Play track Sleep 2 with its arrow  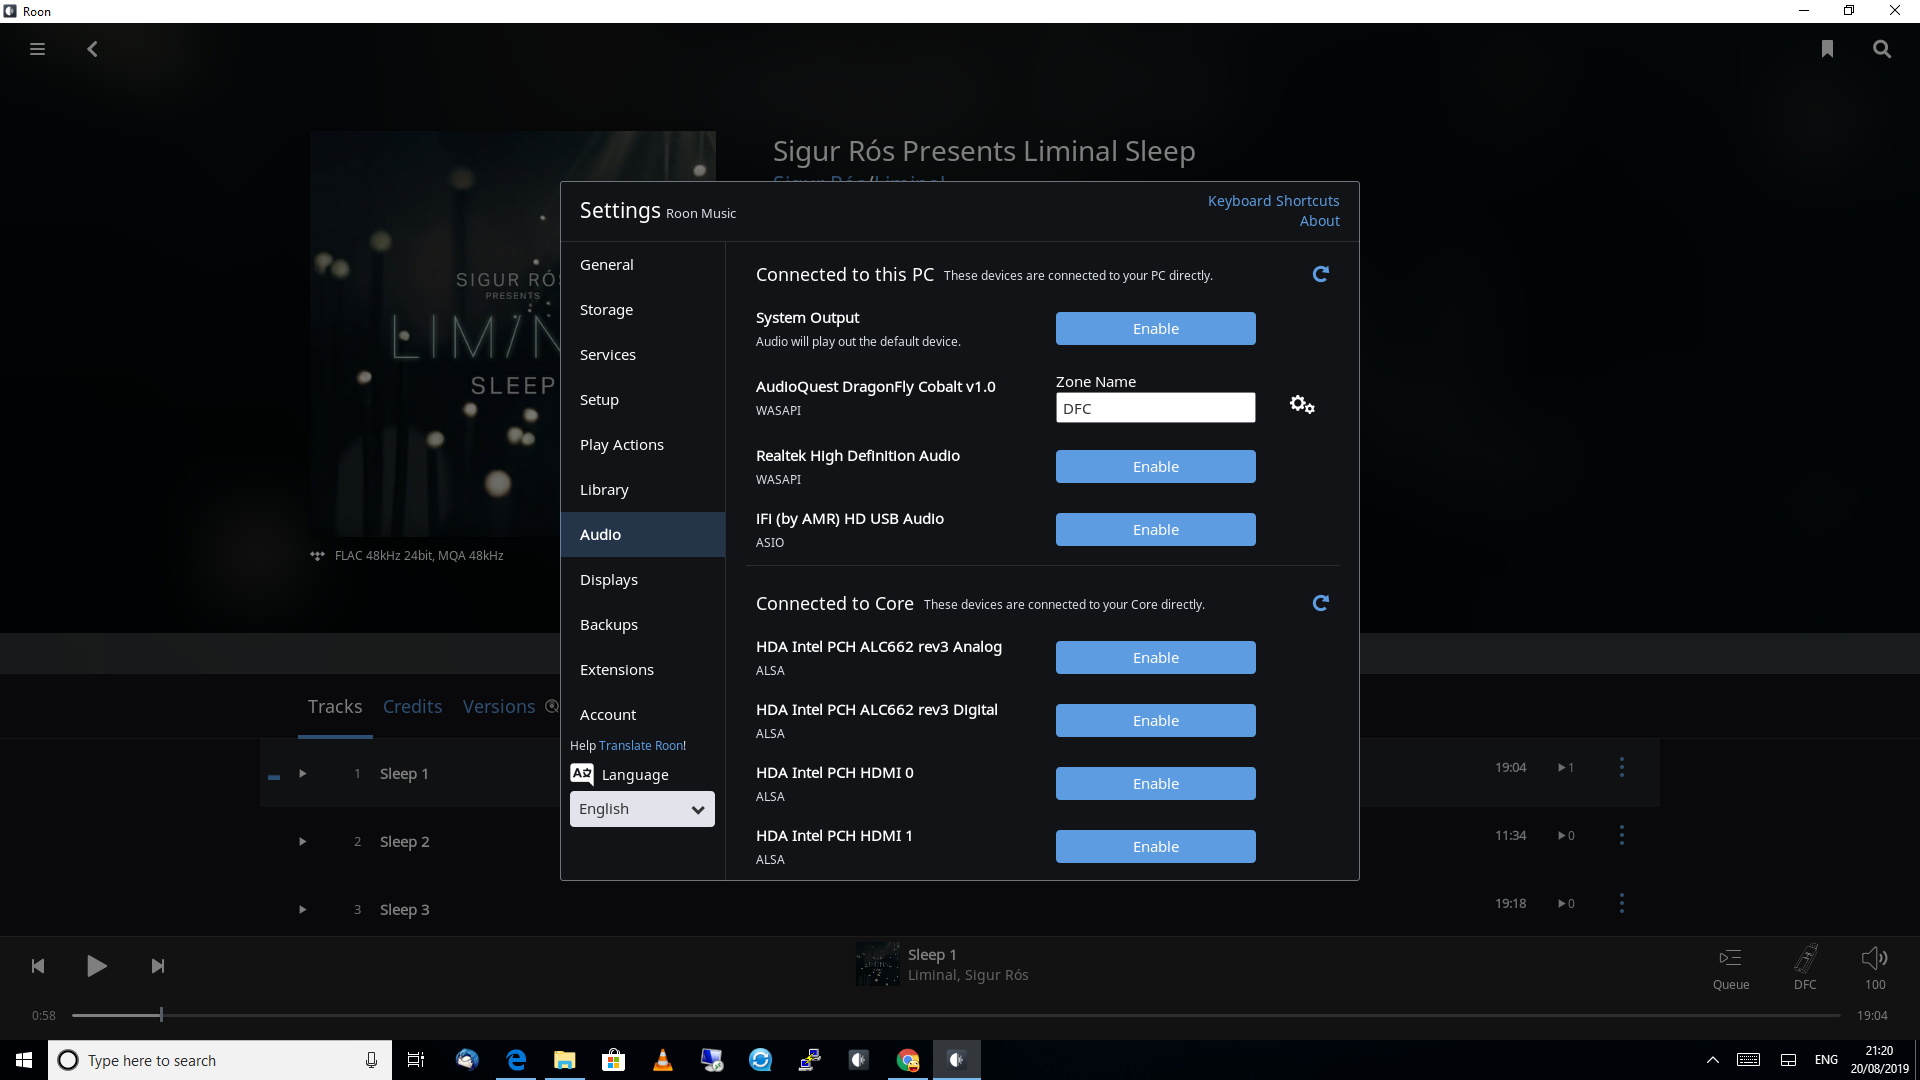(x=302, y=841)
